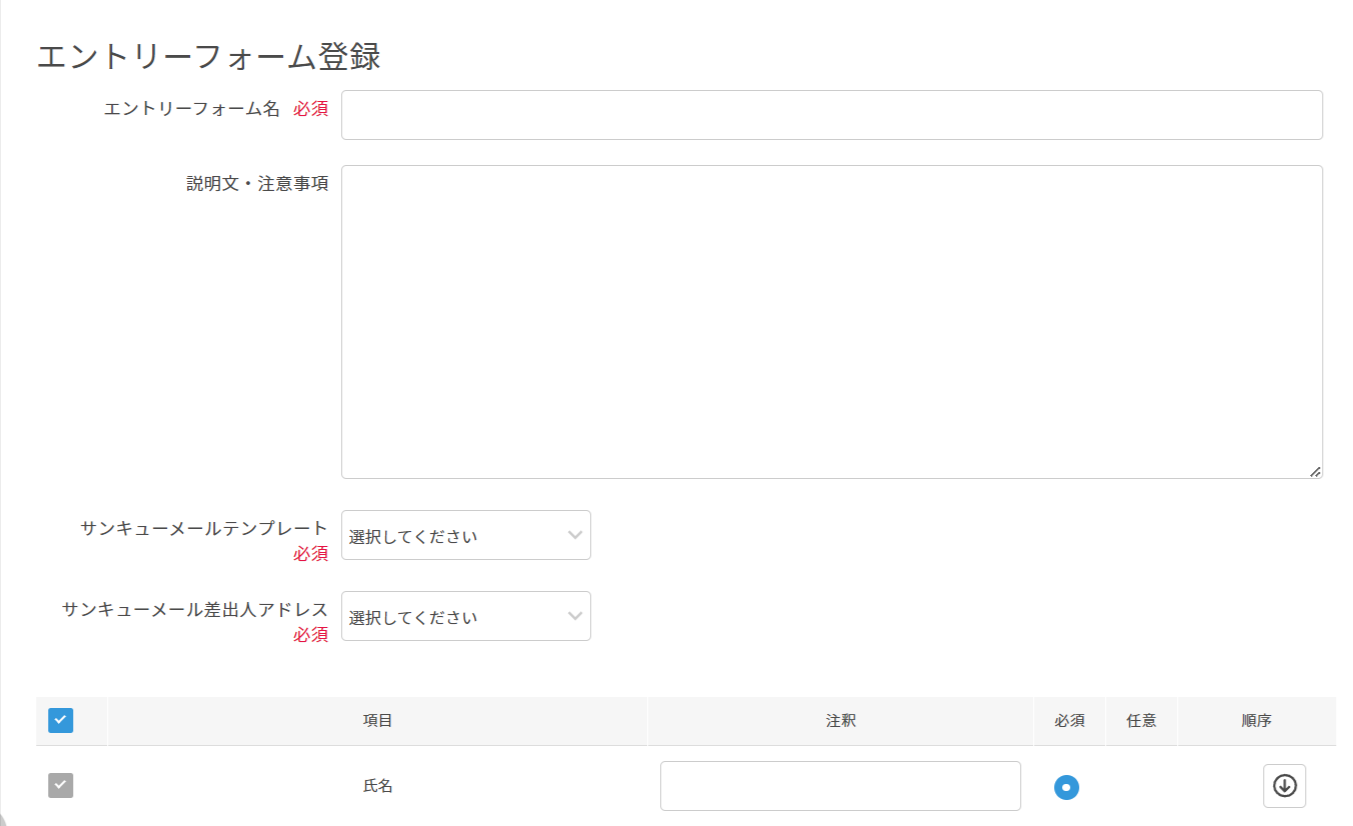Click the 項目 column header

coord(377,721)
